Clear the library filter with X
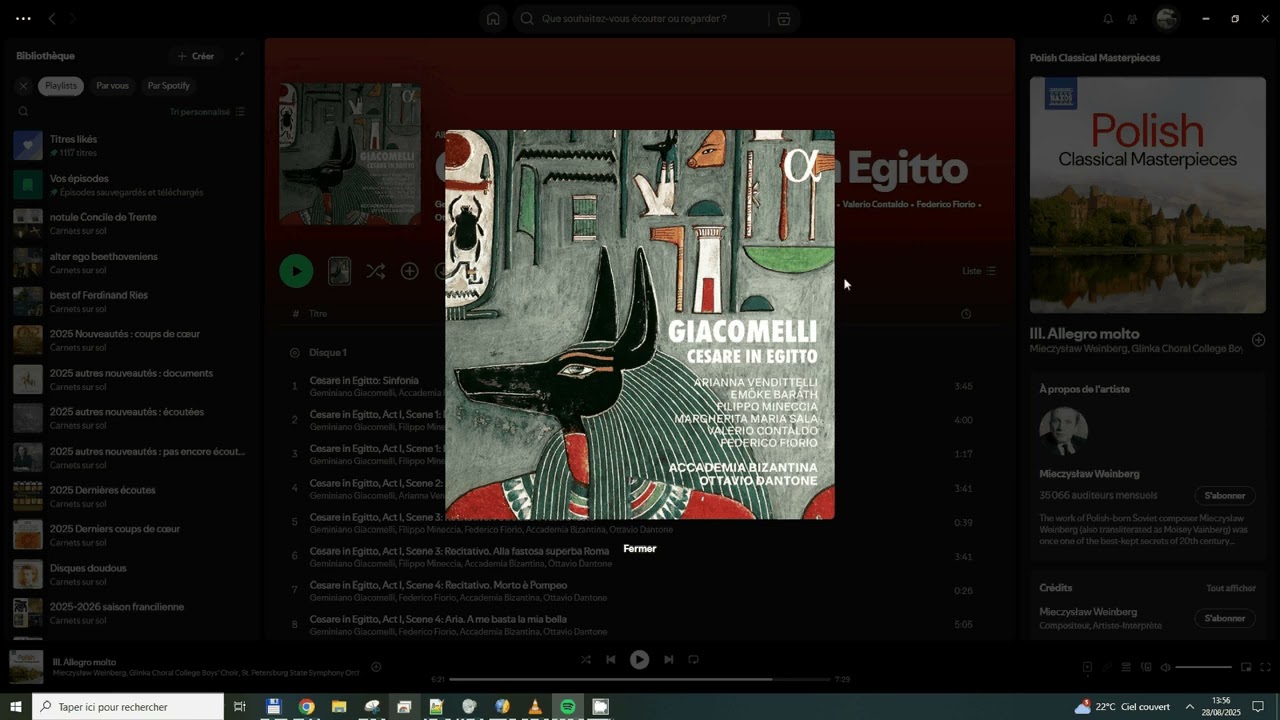Screen dimensions: 1280x720 click(x=24, y=86)
